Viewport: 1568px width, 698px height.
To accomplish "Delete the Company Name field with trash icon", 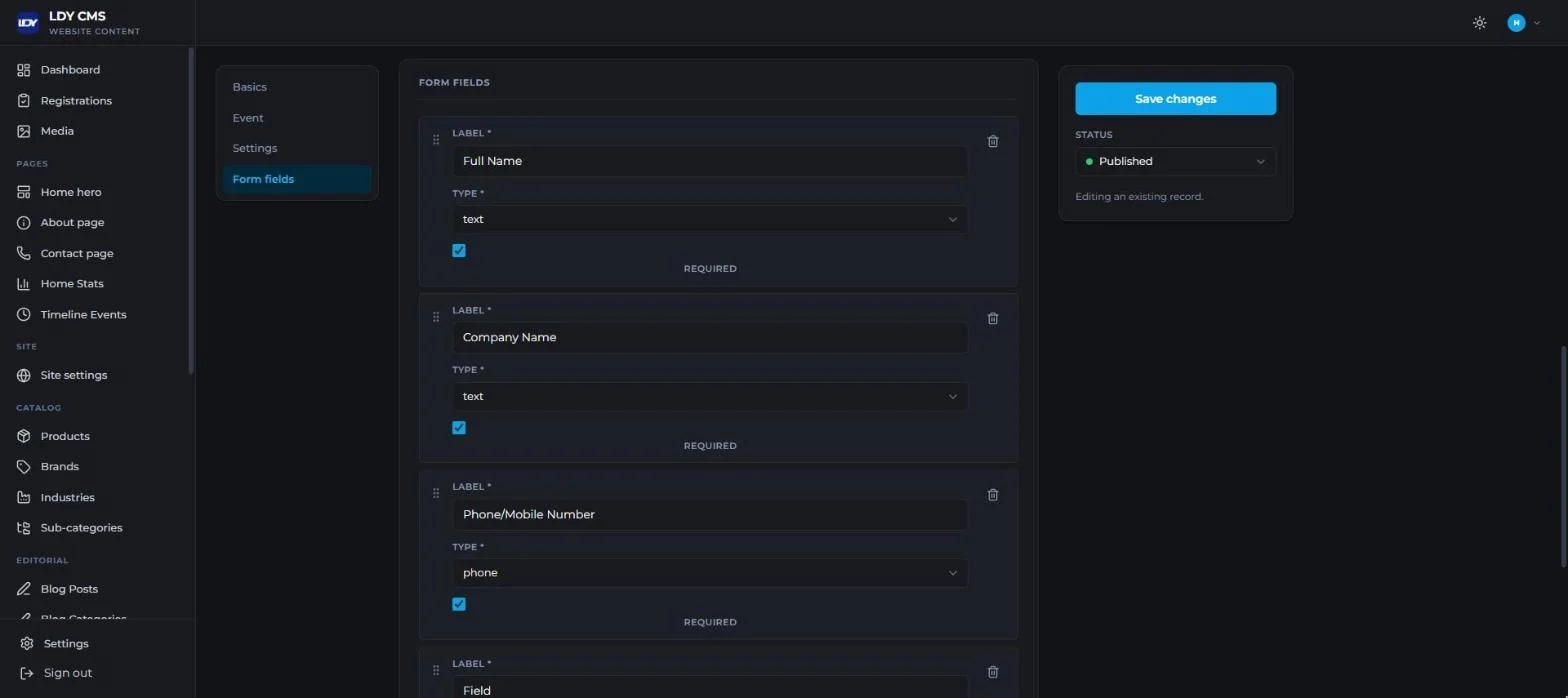I will (993, 318).
